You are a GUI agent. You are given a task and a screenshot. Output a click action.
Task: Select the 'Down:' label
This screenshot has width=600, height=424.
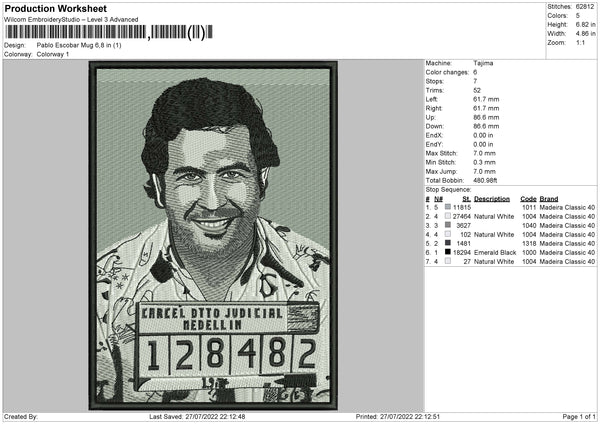(x=434, y=126)
